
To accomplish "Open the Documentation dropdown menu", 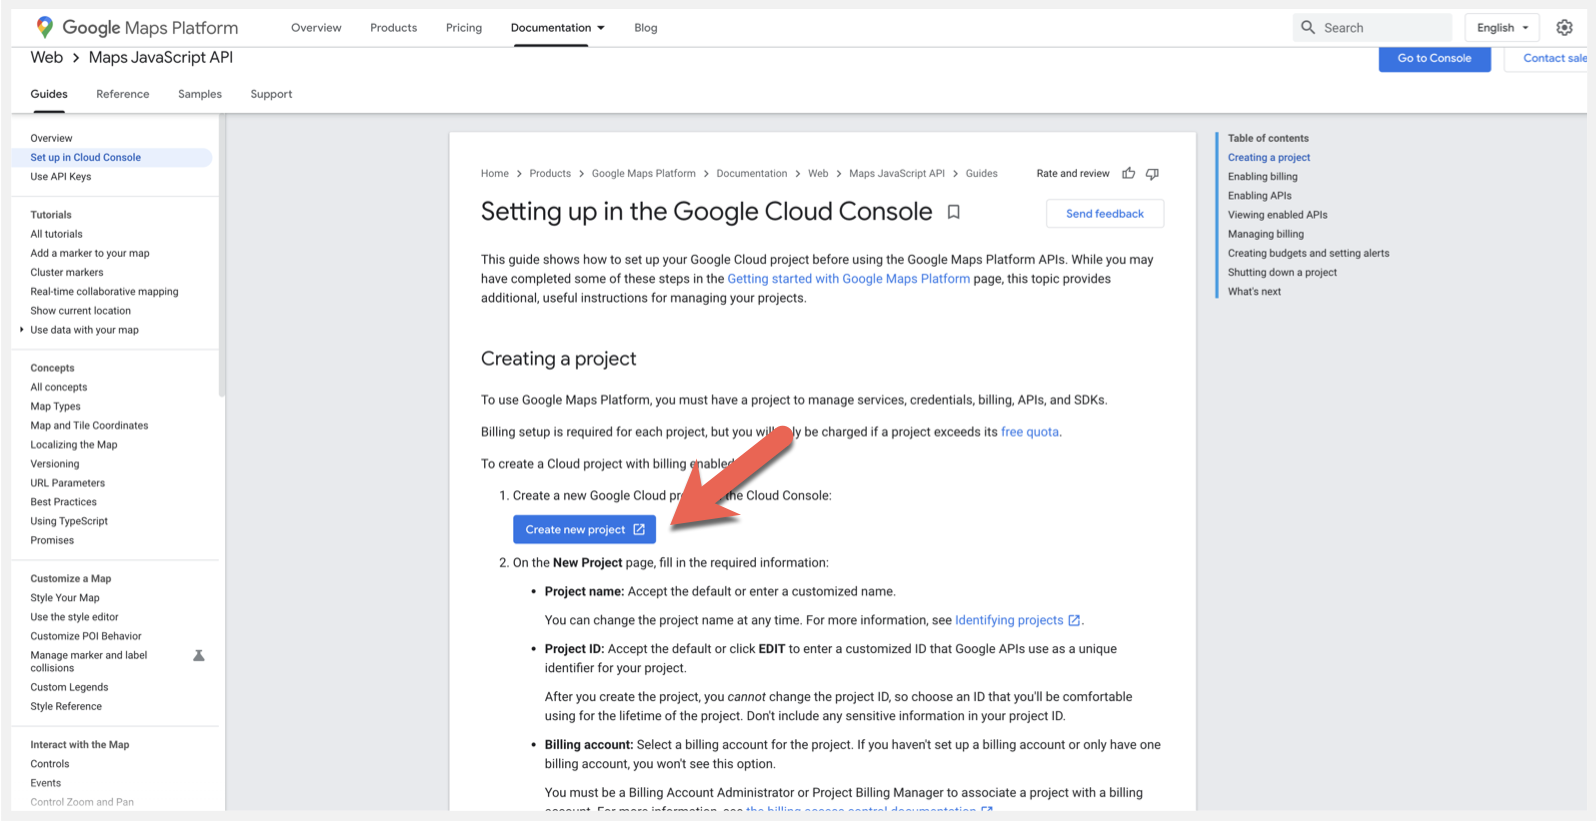I will (557, 28).
